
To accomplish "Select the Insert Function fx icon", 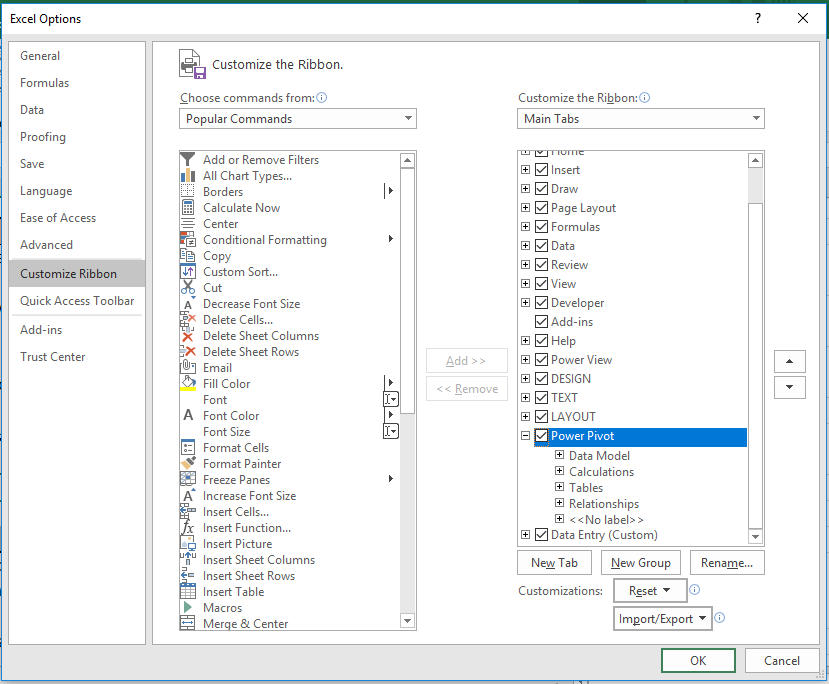I will click(x=188, y=528).
